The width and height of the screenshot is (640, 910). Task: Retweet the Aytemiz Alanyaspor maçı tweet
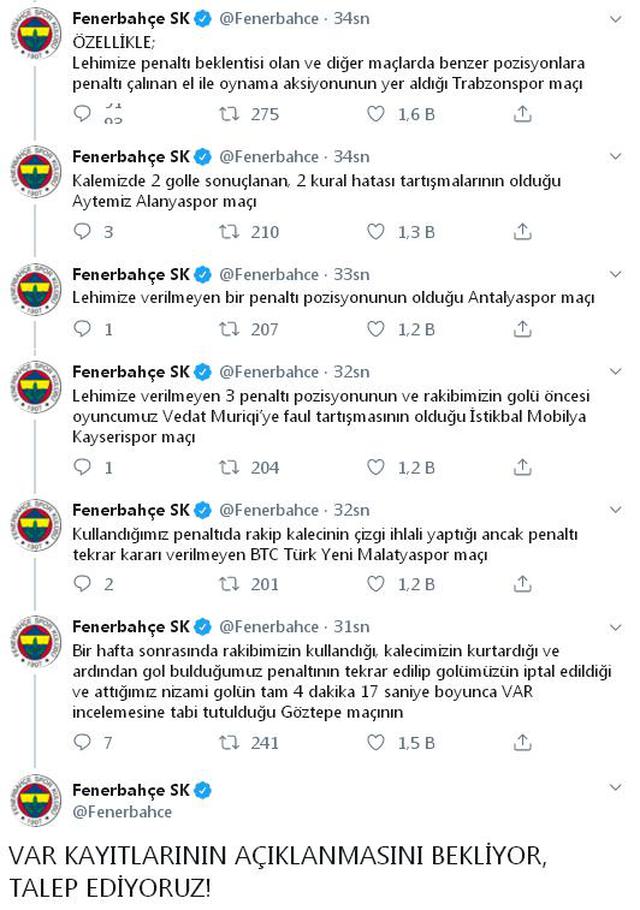pyautogui.click(x=229, y=232)
